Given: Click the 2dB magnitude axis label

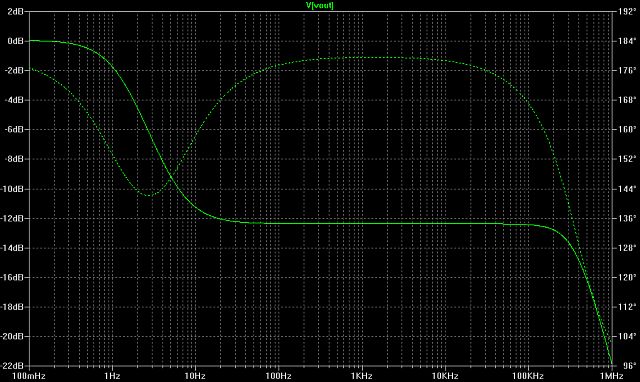Looking at the screenshot, I should 16,11.
